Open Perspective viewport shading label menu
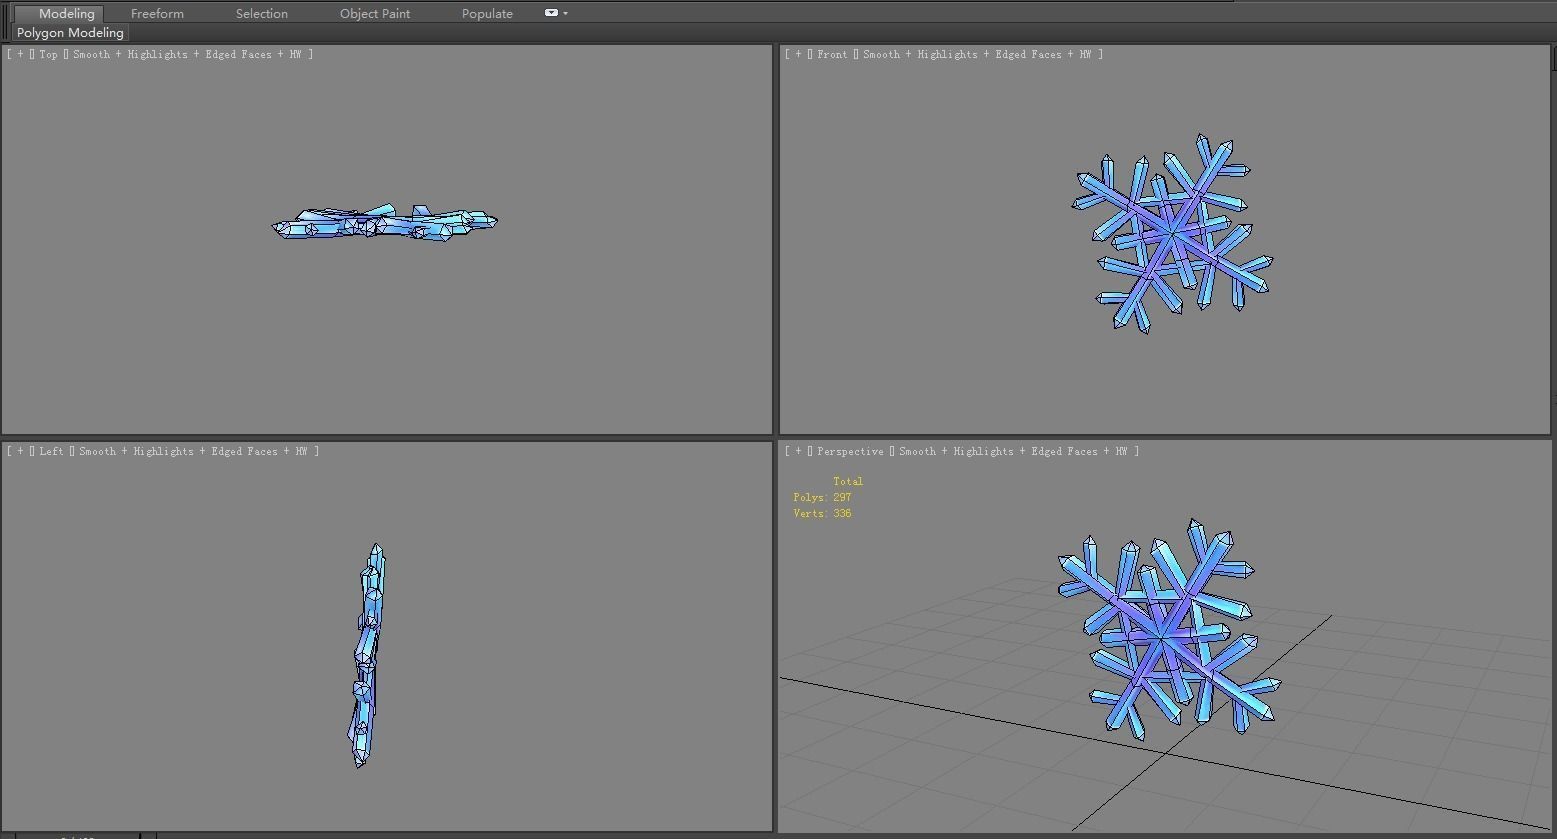Viewport: 1557px width, 839px height. click(x=1013, y=451)
